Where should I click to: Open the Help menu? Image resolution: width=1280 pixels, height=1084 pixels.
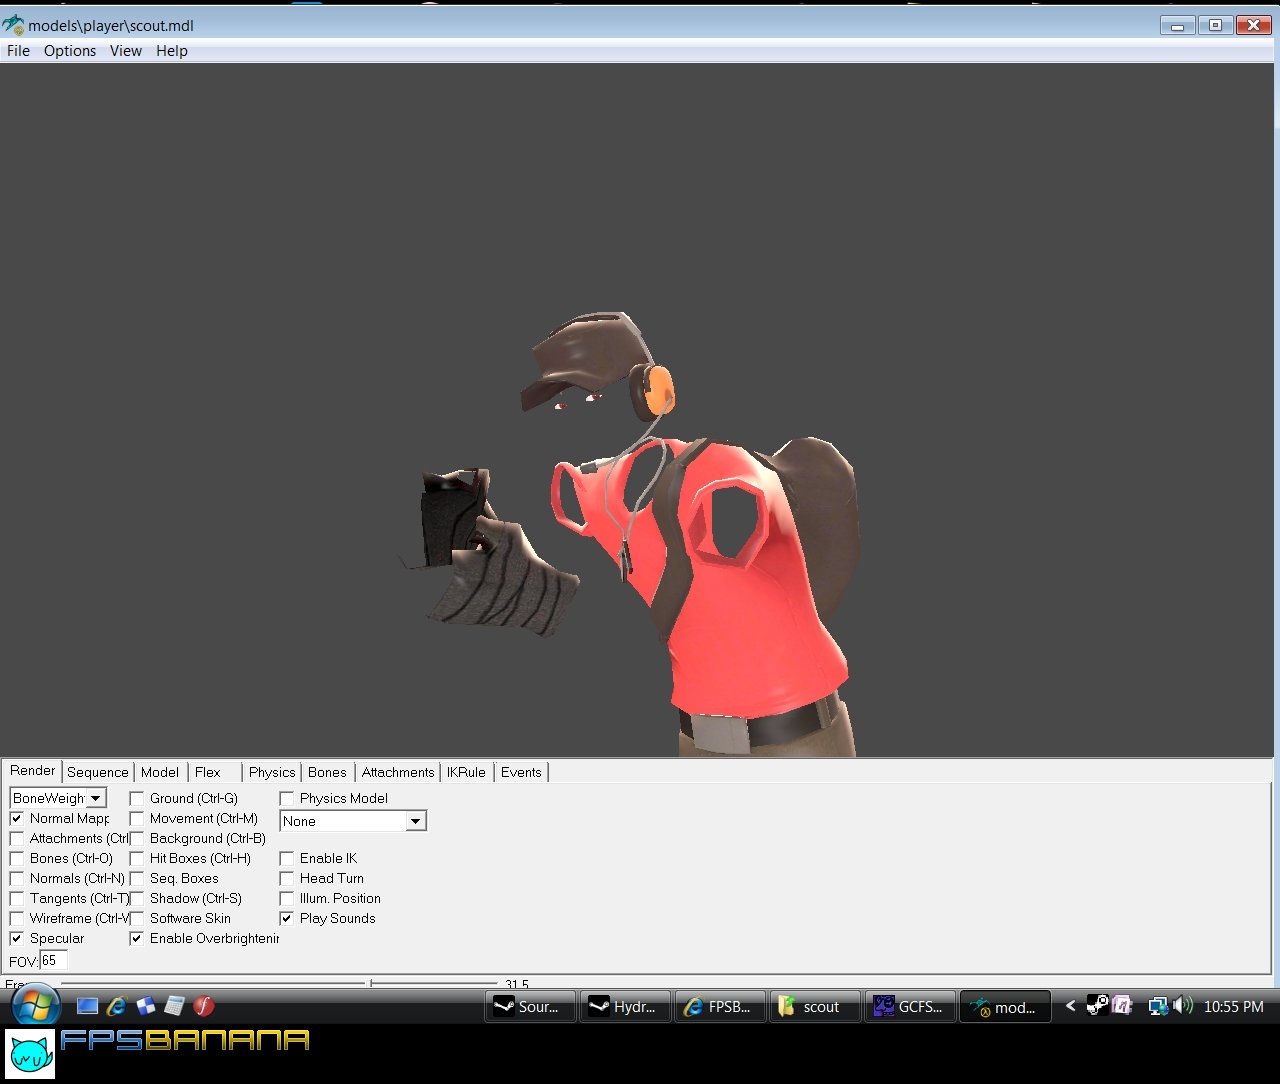click(x=172, y=51)
